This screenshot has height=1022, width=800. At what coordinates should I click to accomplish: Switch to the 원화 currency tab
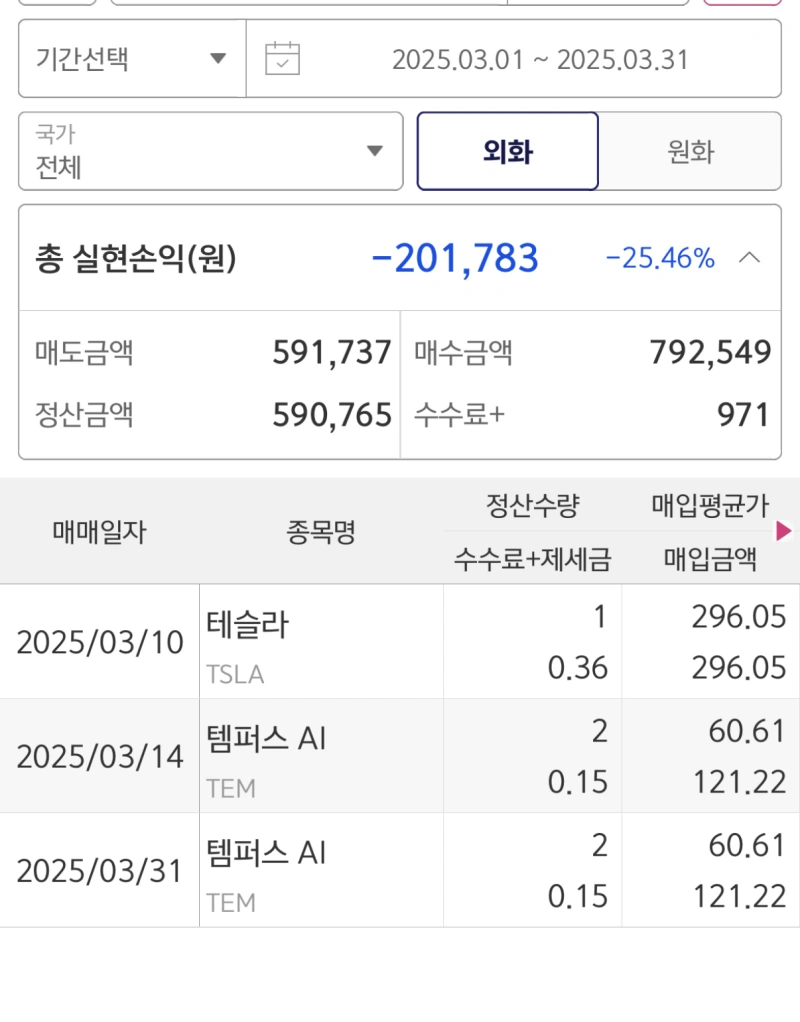click(x=690, y=151)
